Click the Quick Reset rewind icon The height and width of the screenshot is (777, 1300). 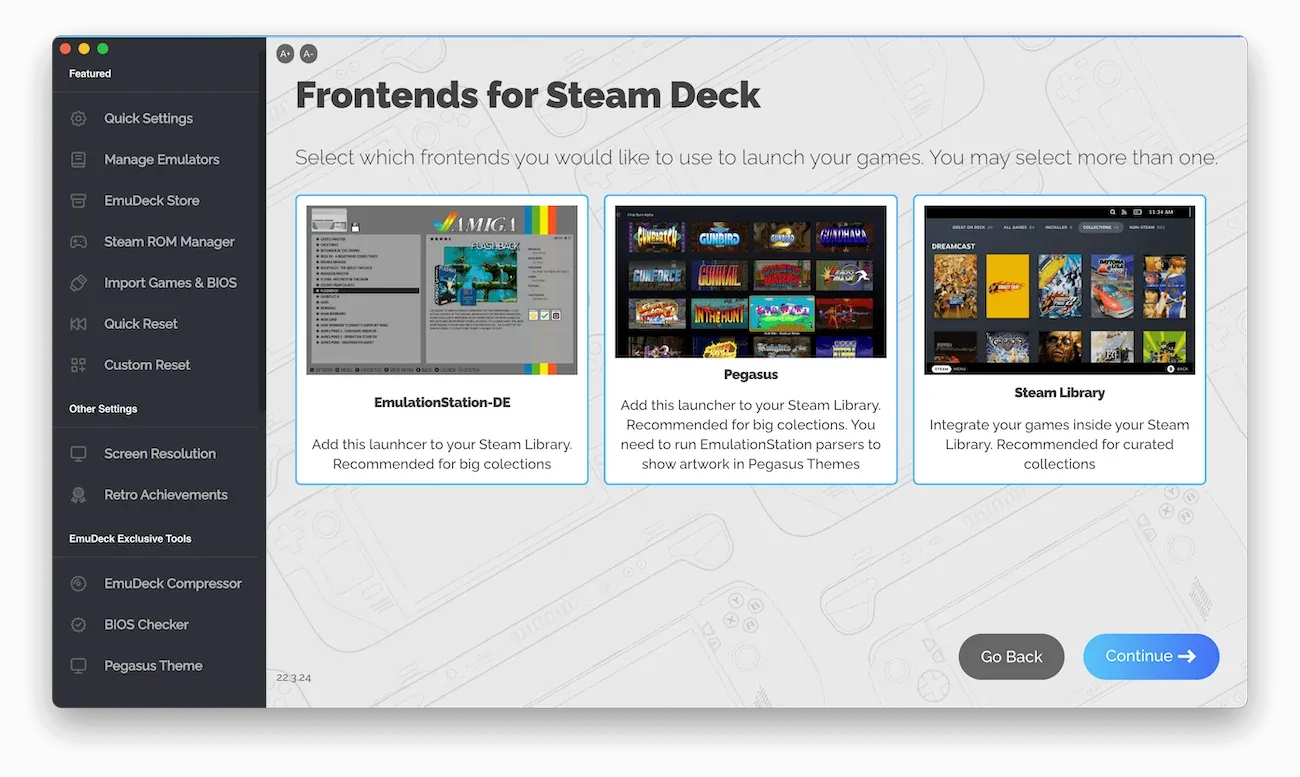[x=78, y=324]
